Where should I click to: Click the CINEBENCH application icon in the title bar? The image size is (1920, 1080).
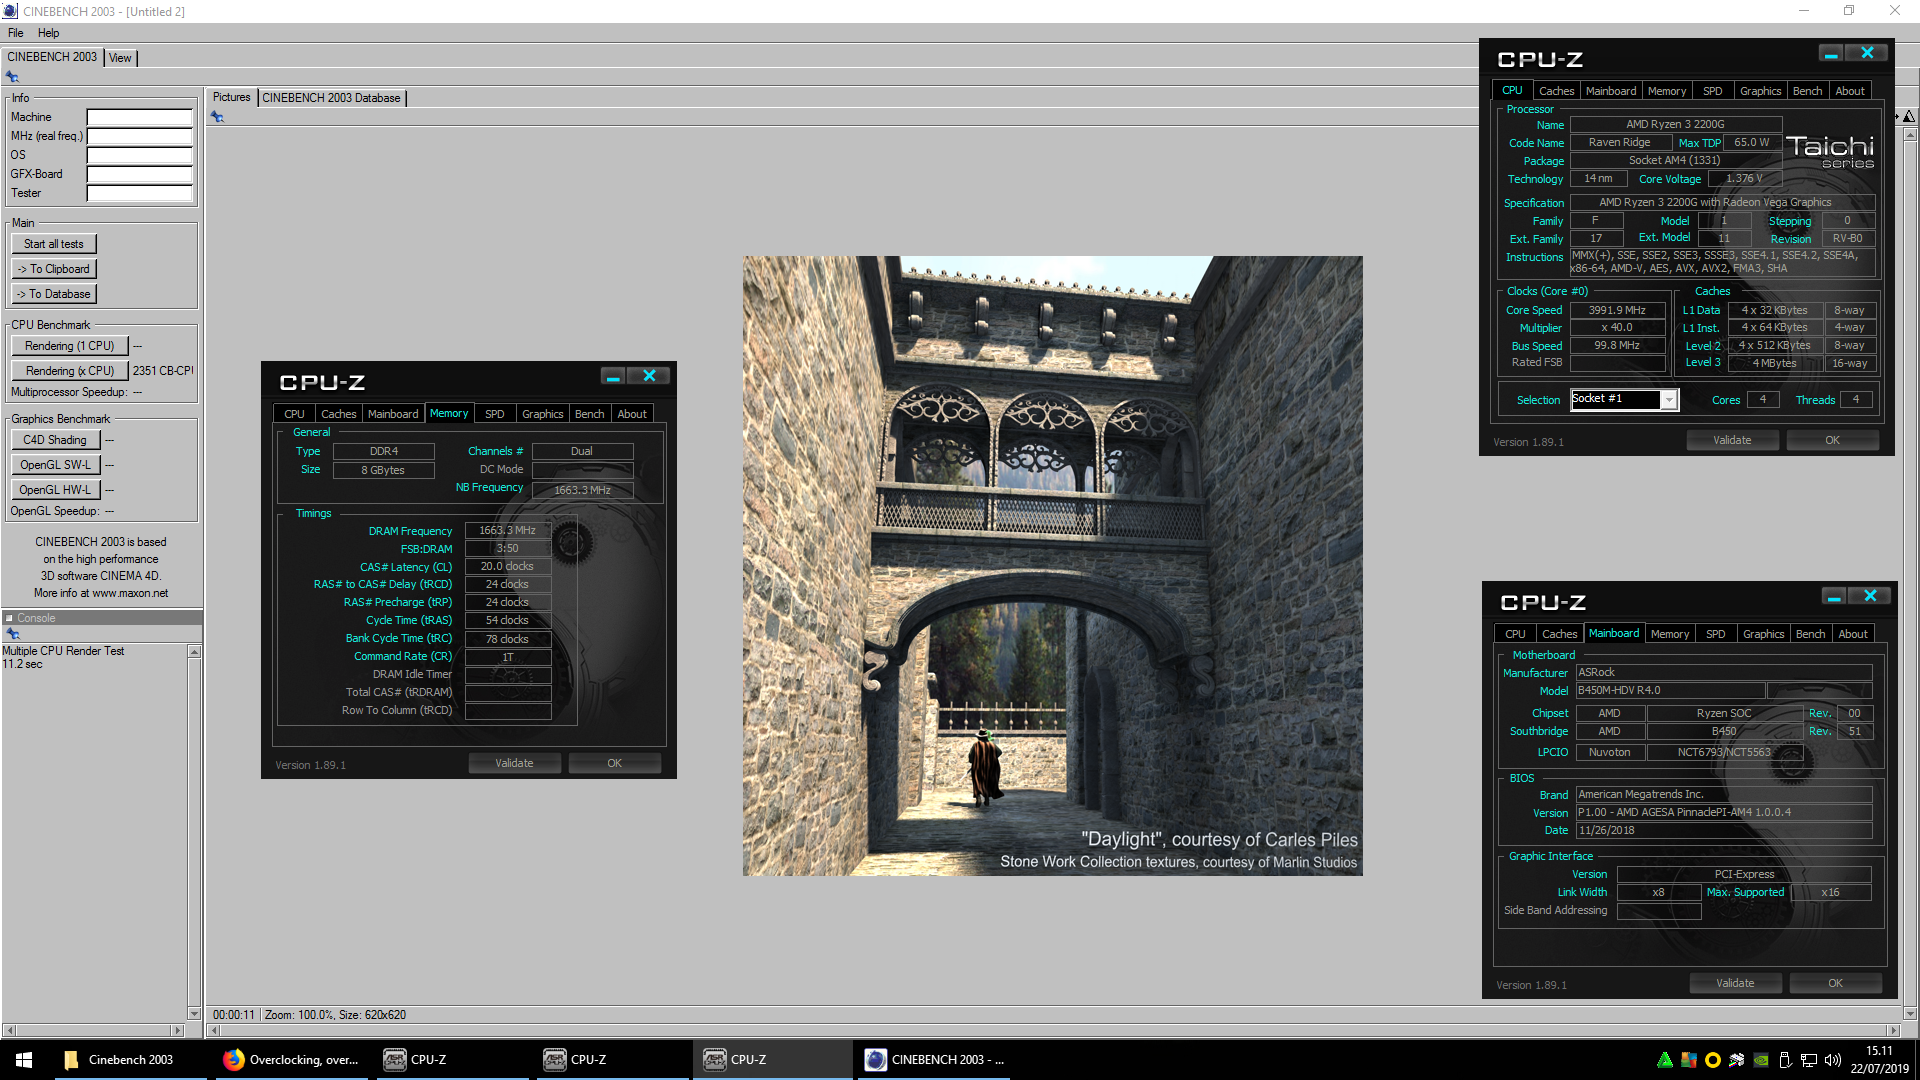click(10, 11)
